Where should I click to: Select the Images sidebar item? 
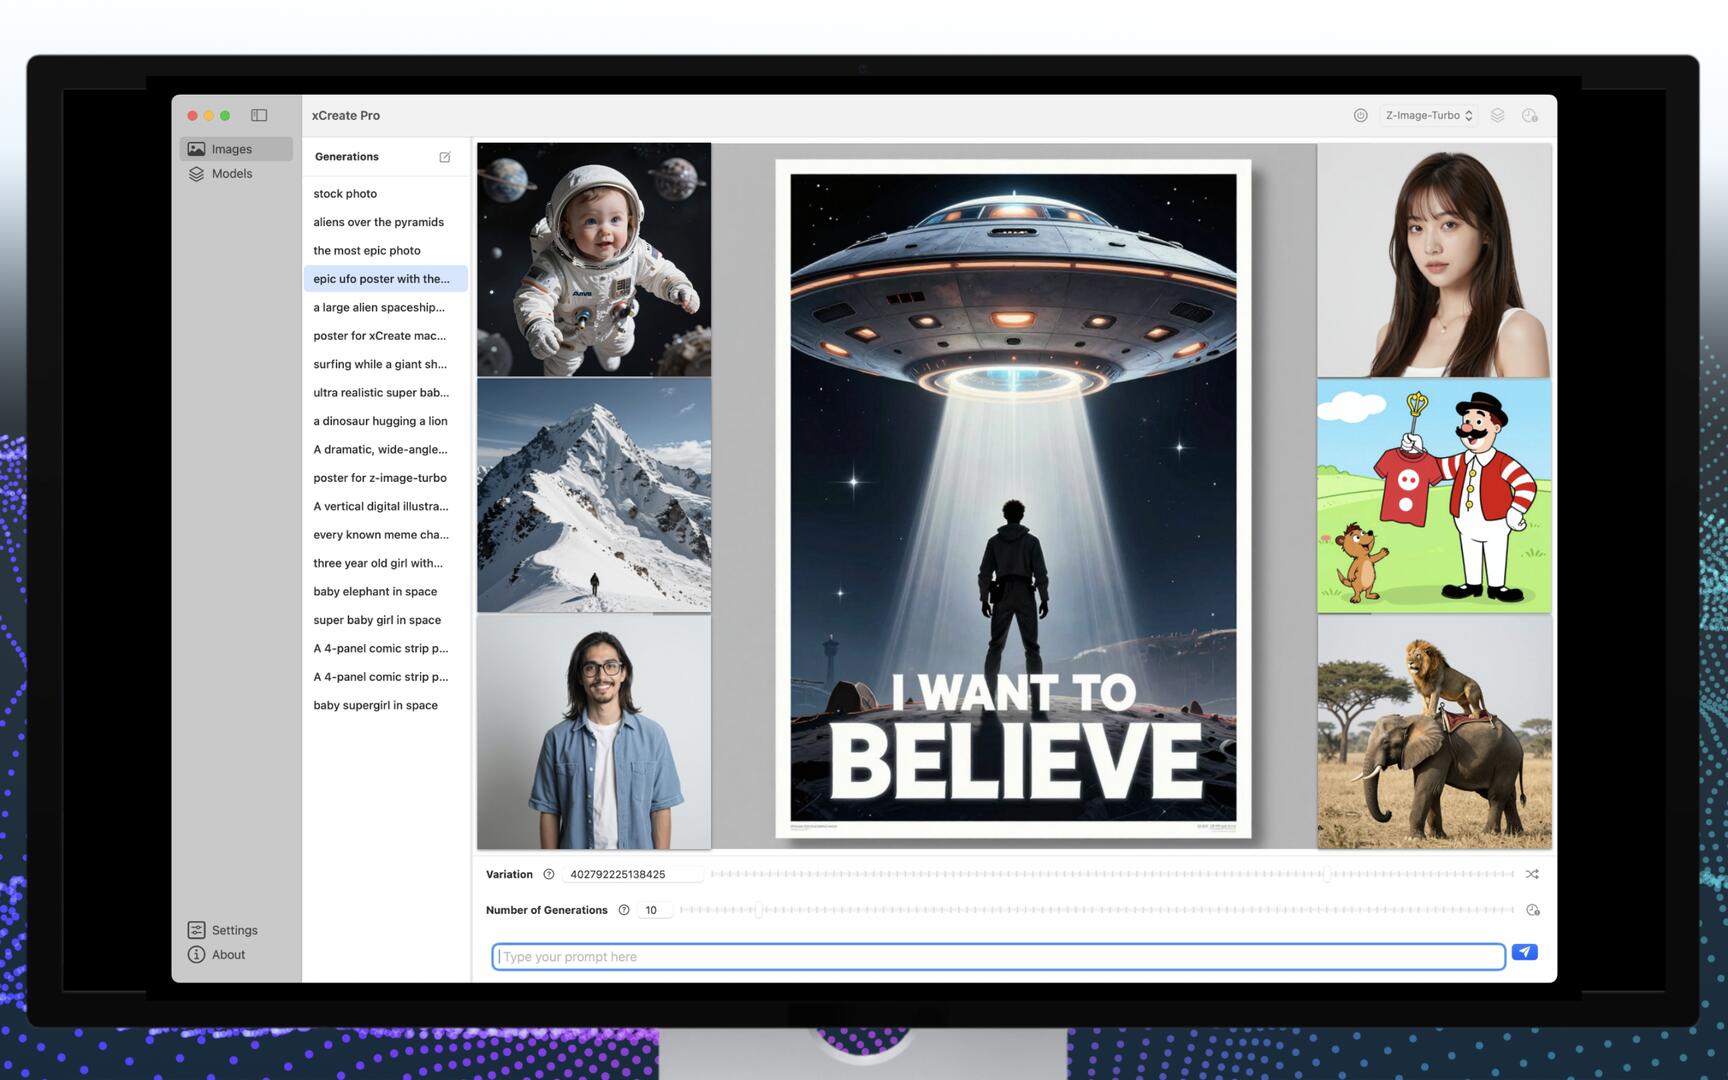(x=231, y=149)
